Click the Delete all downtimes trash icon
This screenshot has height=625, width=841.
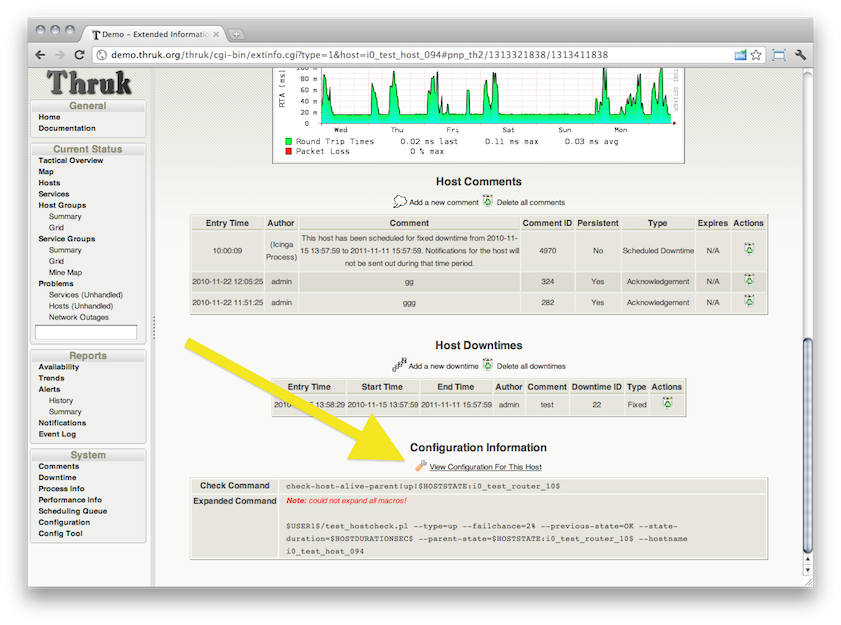[488, 365]
